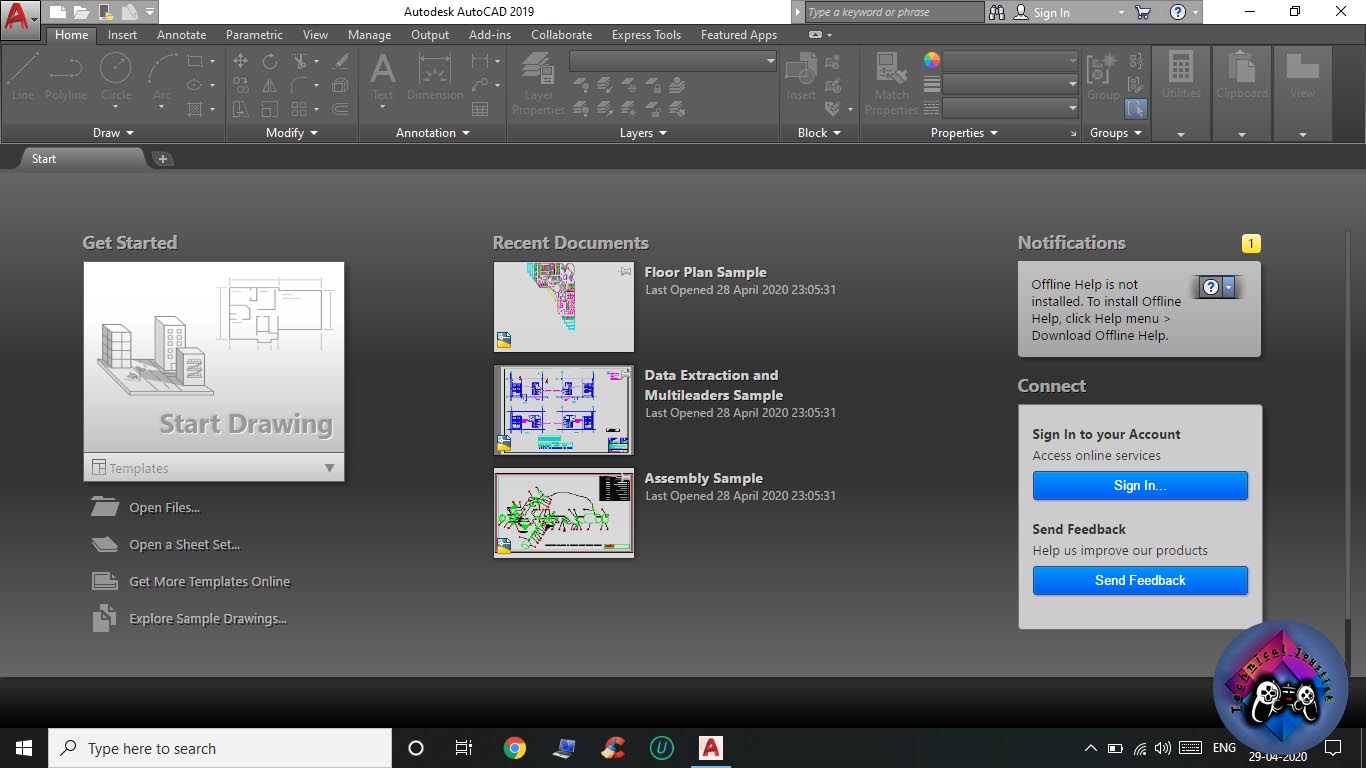Click the Table tool in Annotation panel
1366x768 pixels.
(480, 109)
